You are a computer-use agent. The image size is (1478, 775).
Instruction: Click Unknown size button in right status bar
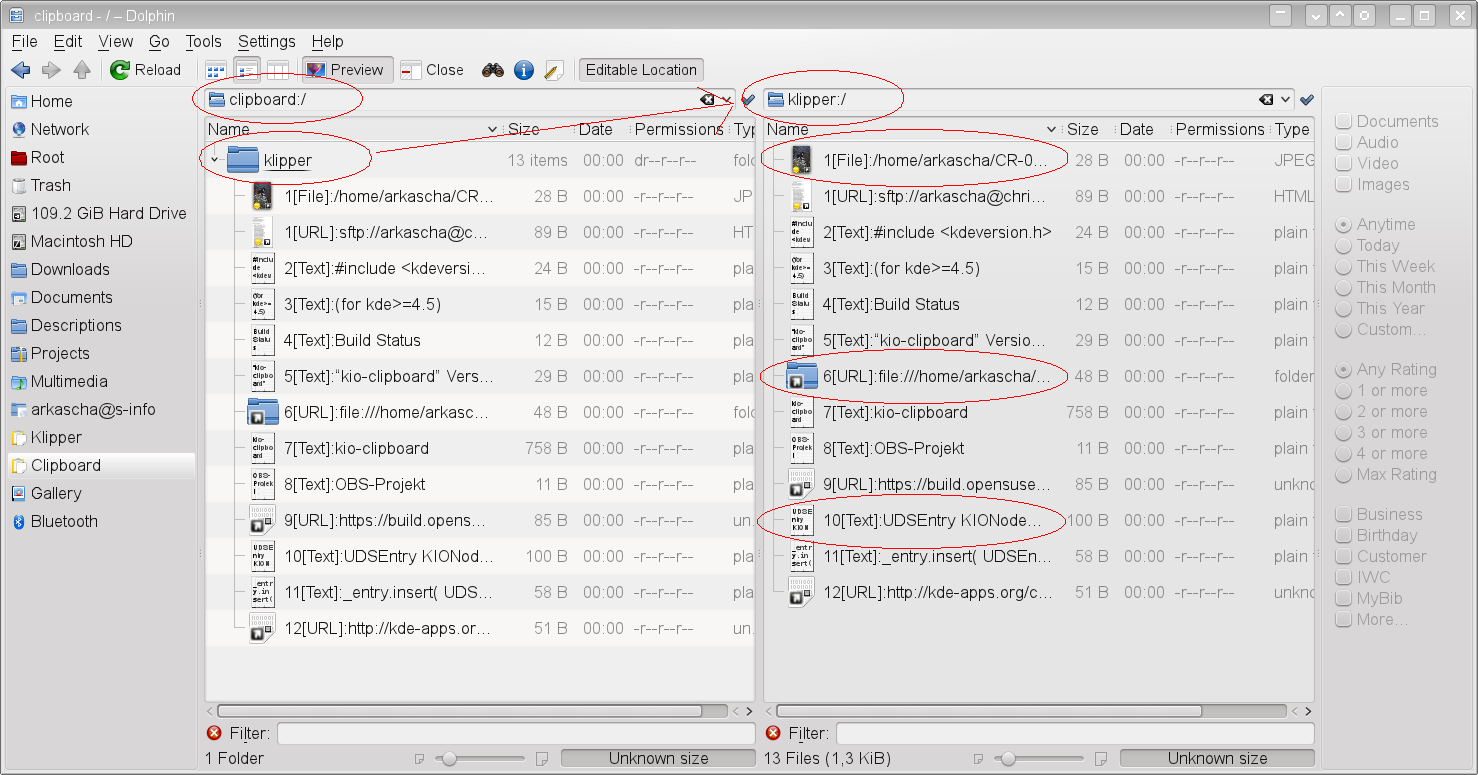tap(1217, 759)
